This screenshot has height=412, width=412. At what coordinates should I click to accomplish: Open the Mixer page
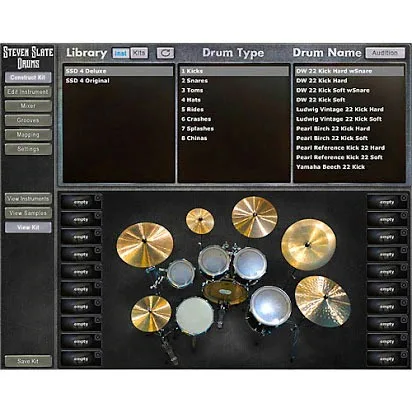coord(28,106)
